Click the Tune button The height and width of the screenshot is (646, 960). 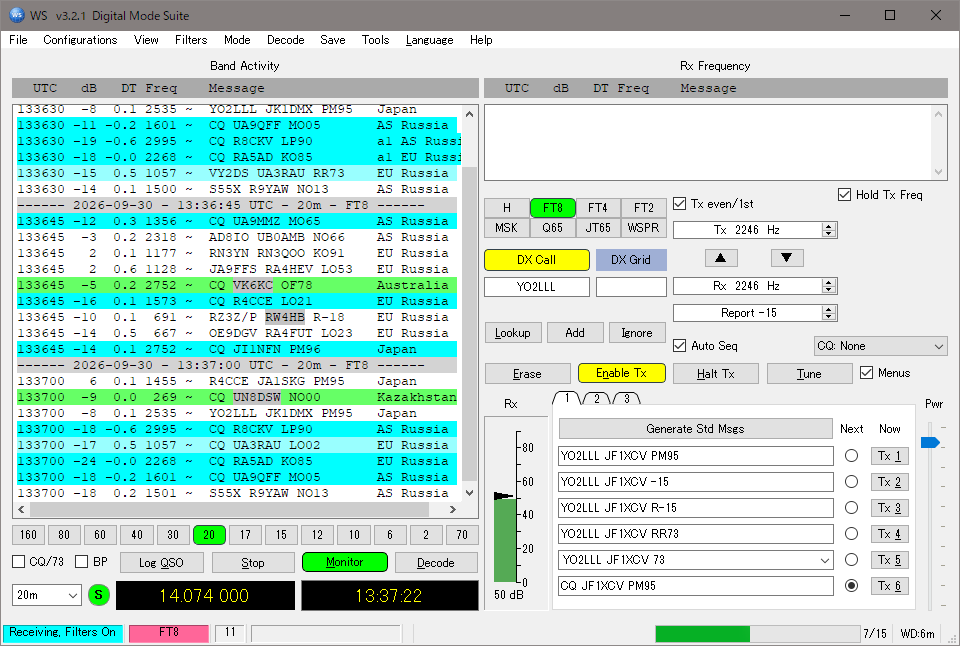point(809,374)
